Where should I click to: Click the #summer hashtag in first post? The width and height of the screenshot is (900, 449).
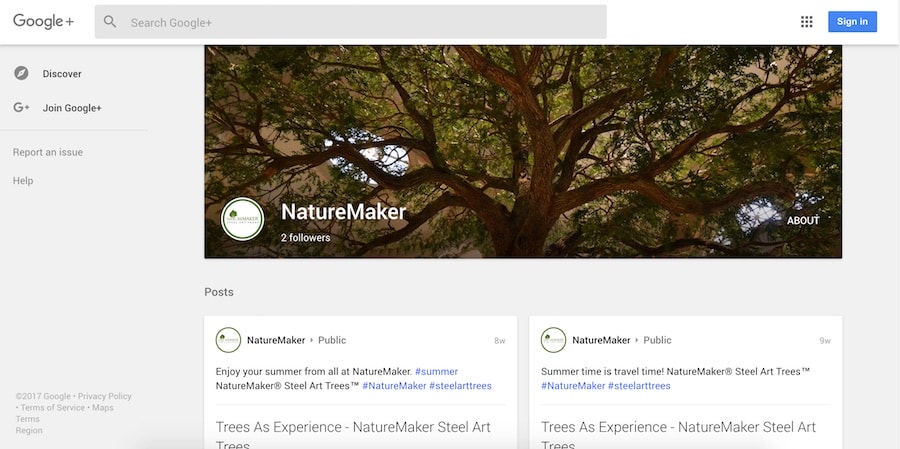click(436, 371)
